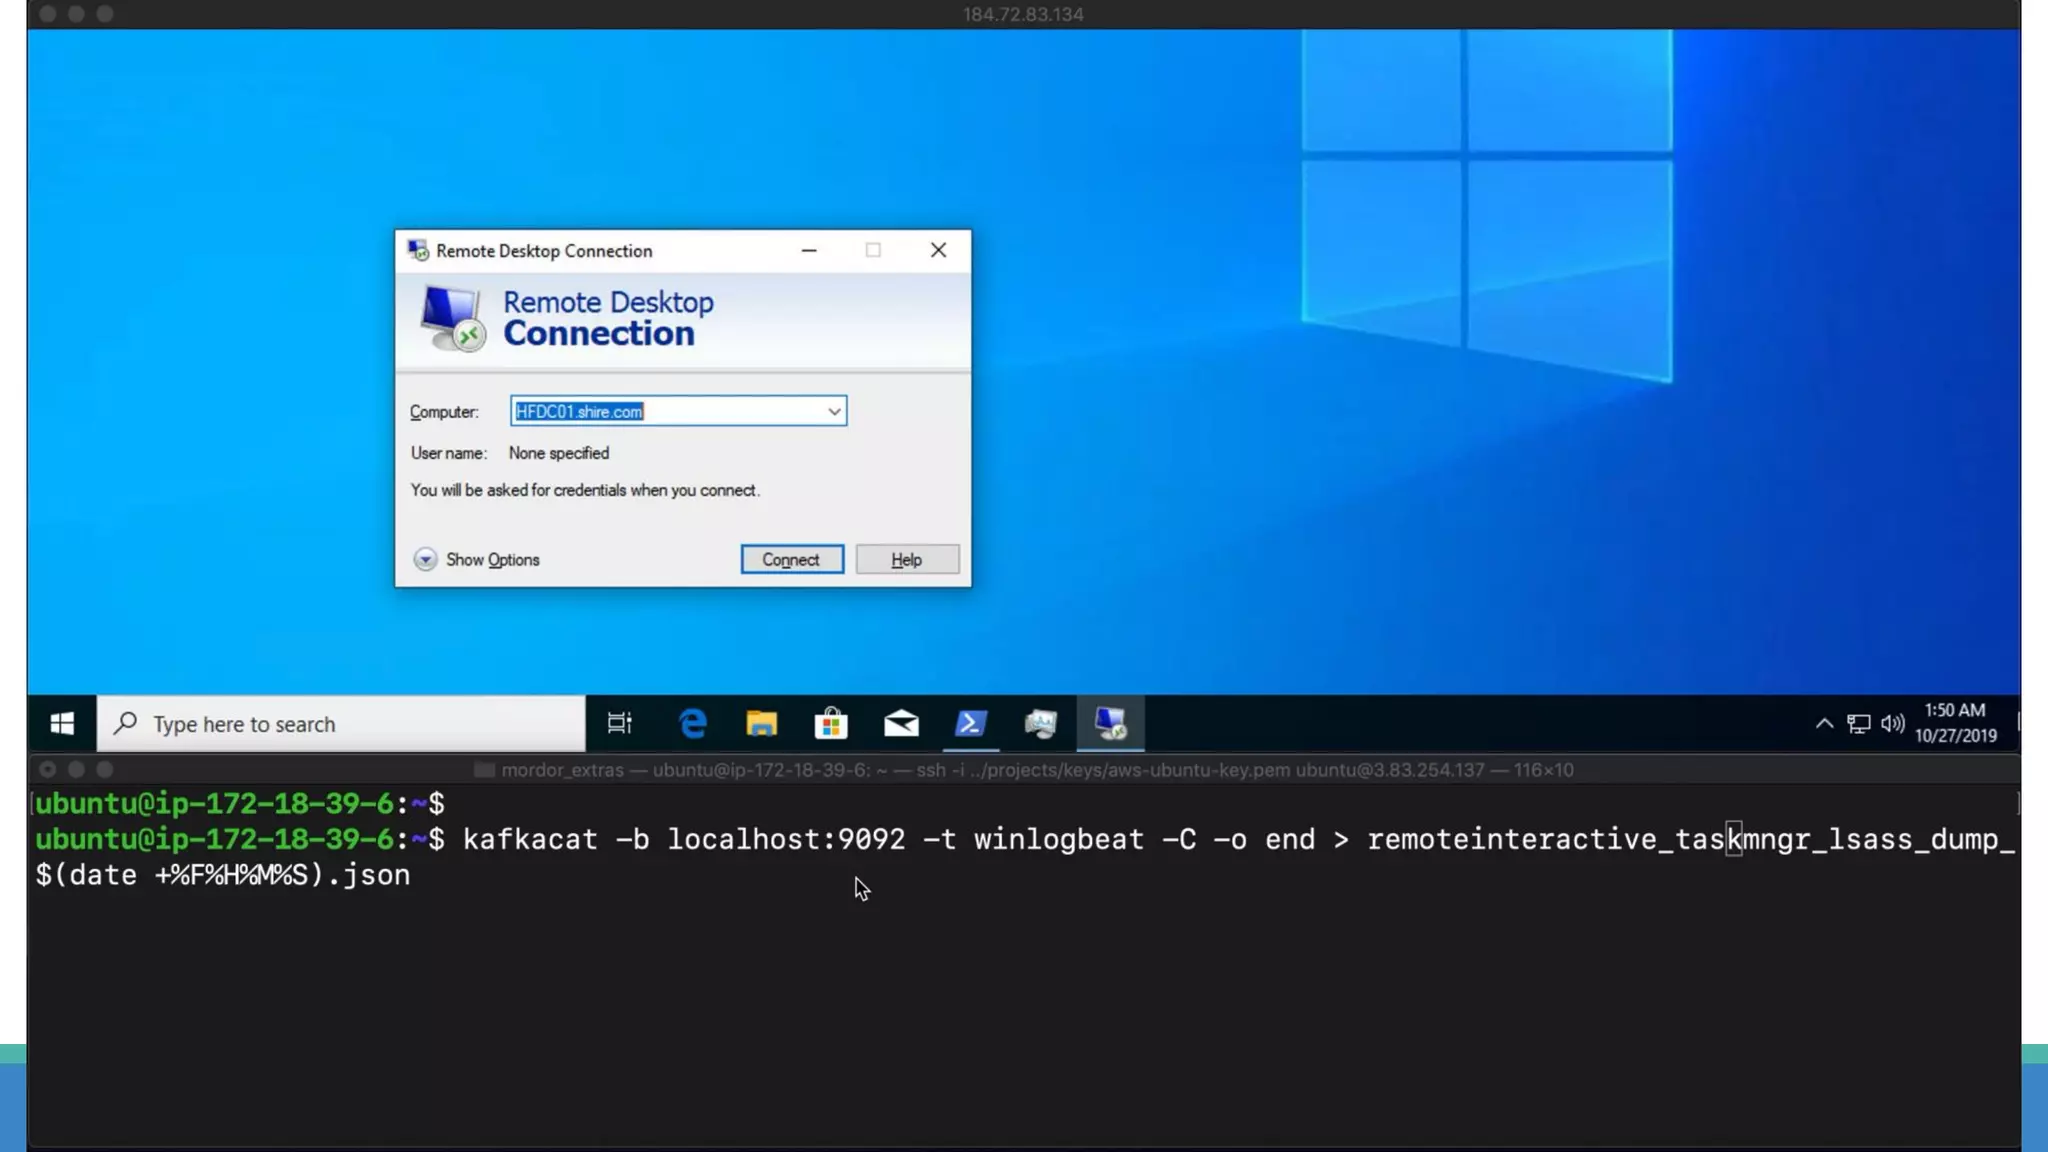Open the volume control tray icon

pyautogui.click(x=1892, y=723)
